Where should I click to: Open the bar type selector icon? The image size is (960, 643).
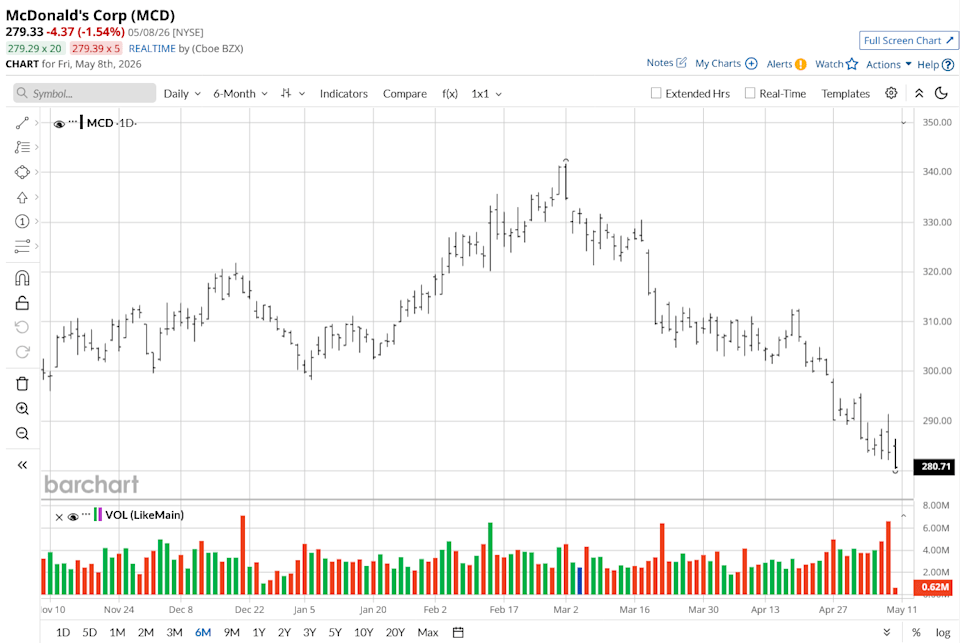pos(286,93)
